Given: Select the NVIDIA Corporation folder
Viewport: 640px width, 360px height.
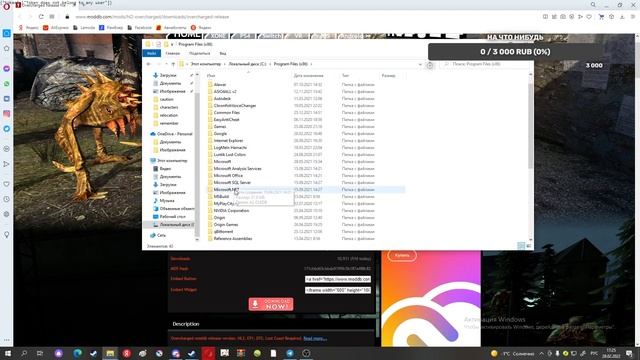Looking at the screenshot, I should coord(231,211).
